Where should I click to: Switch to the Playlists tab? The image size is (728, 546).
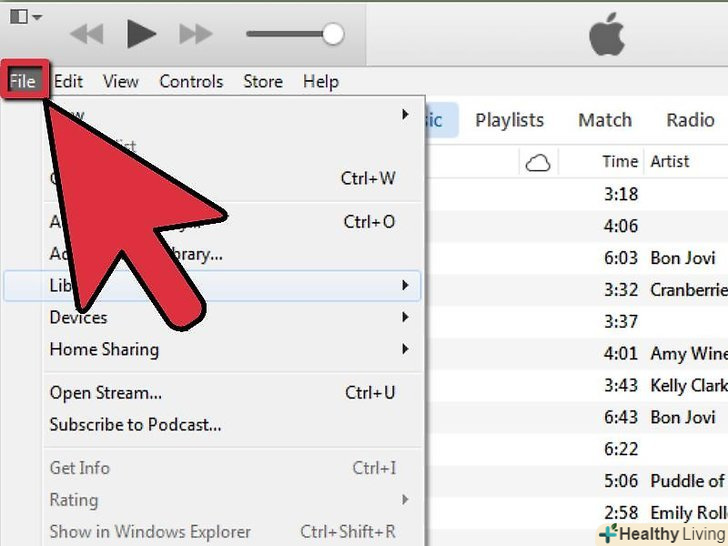[x=509, y=120]
